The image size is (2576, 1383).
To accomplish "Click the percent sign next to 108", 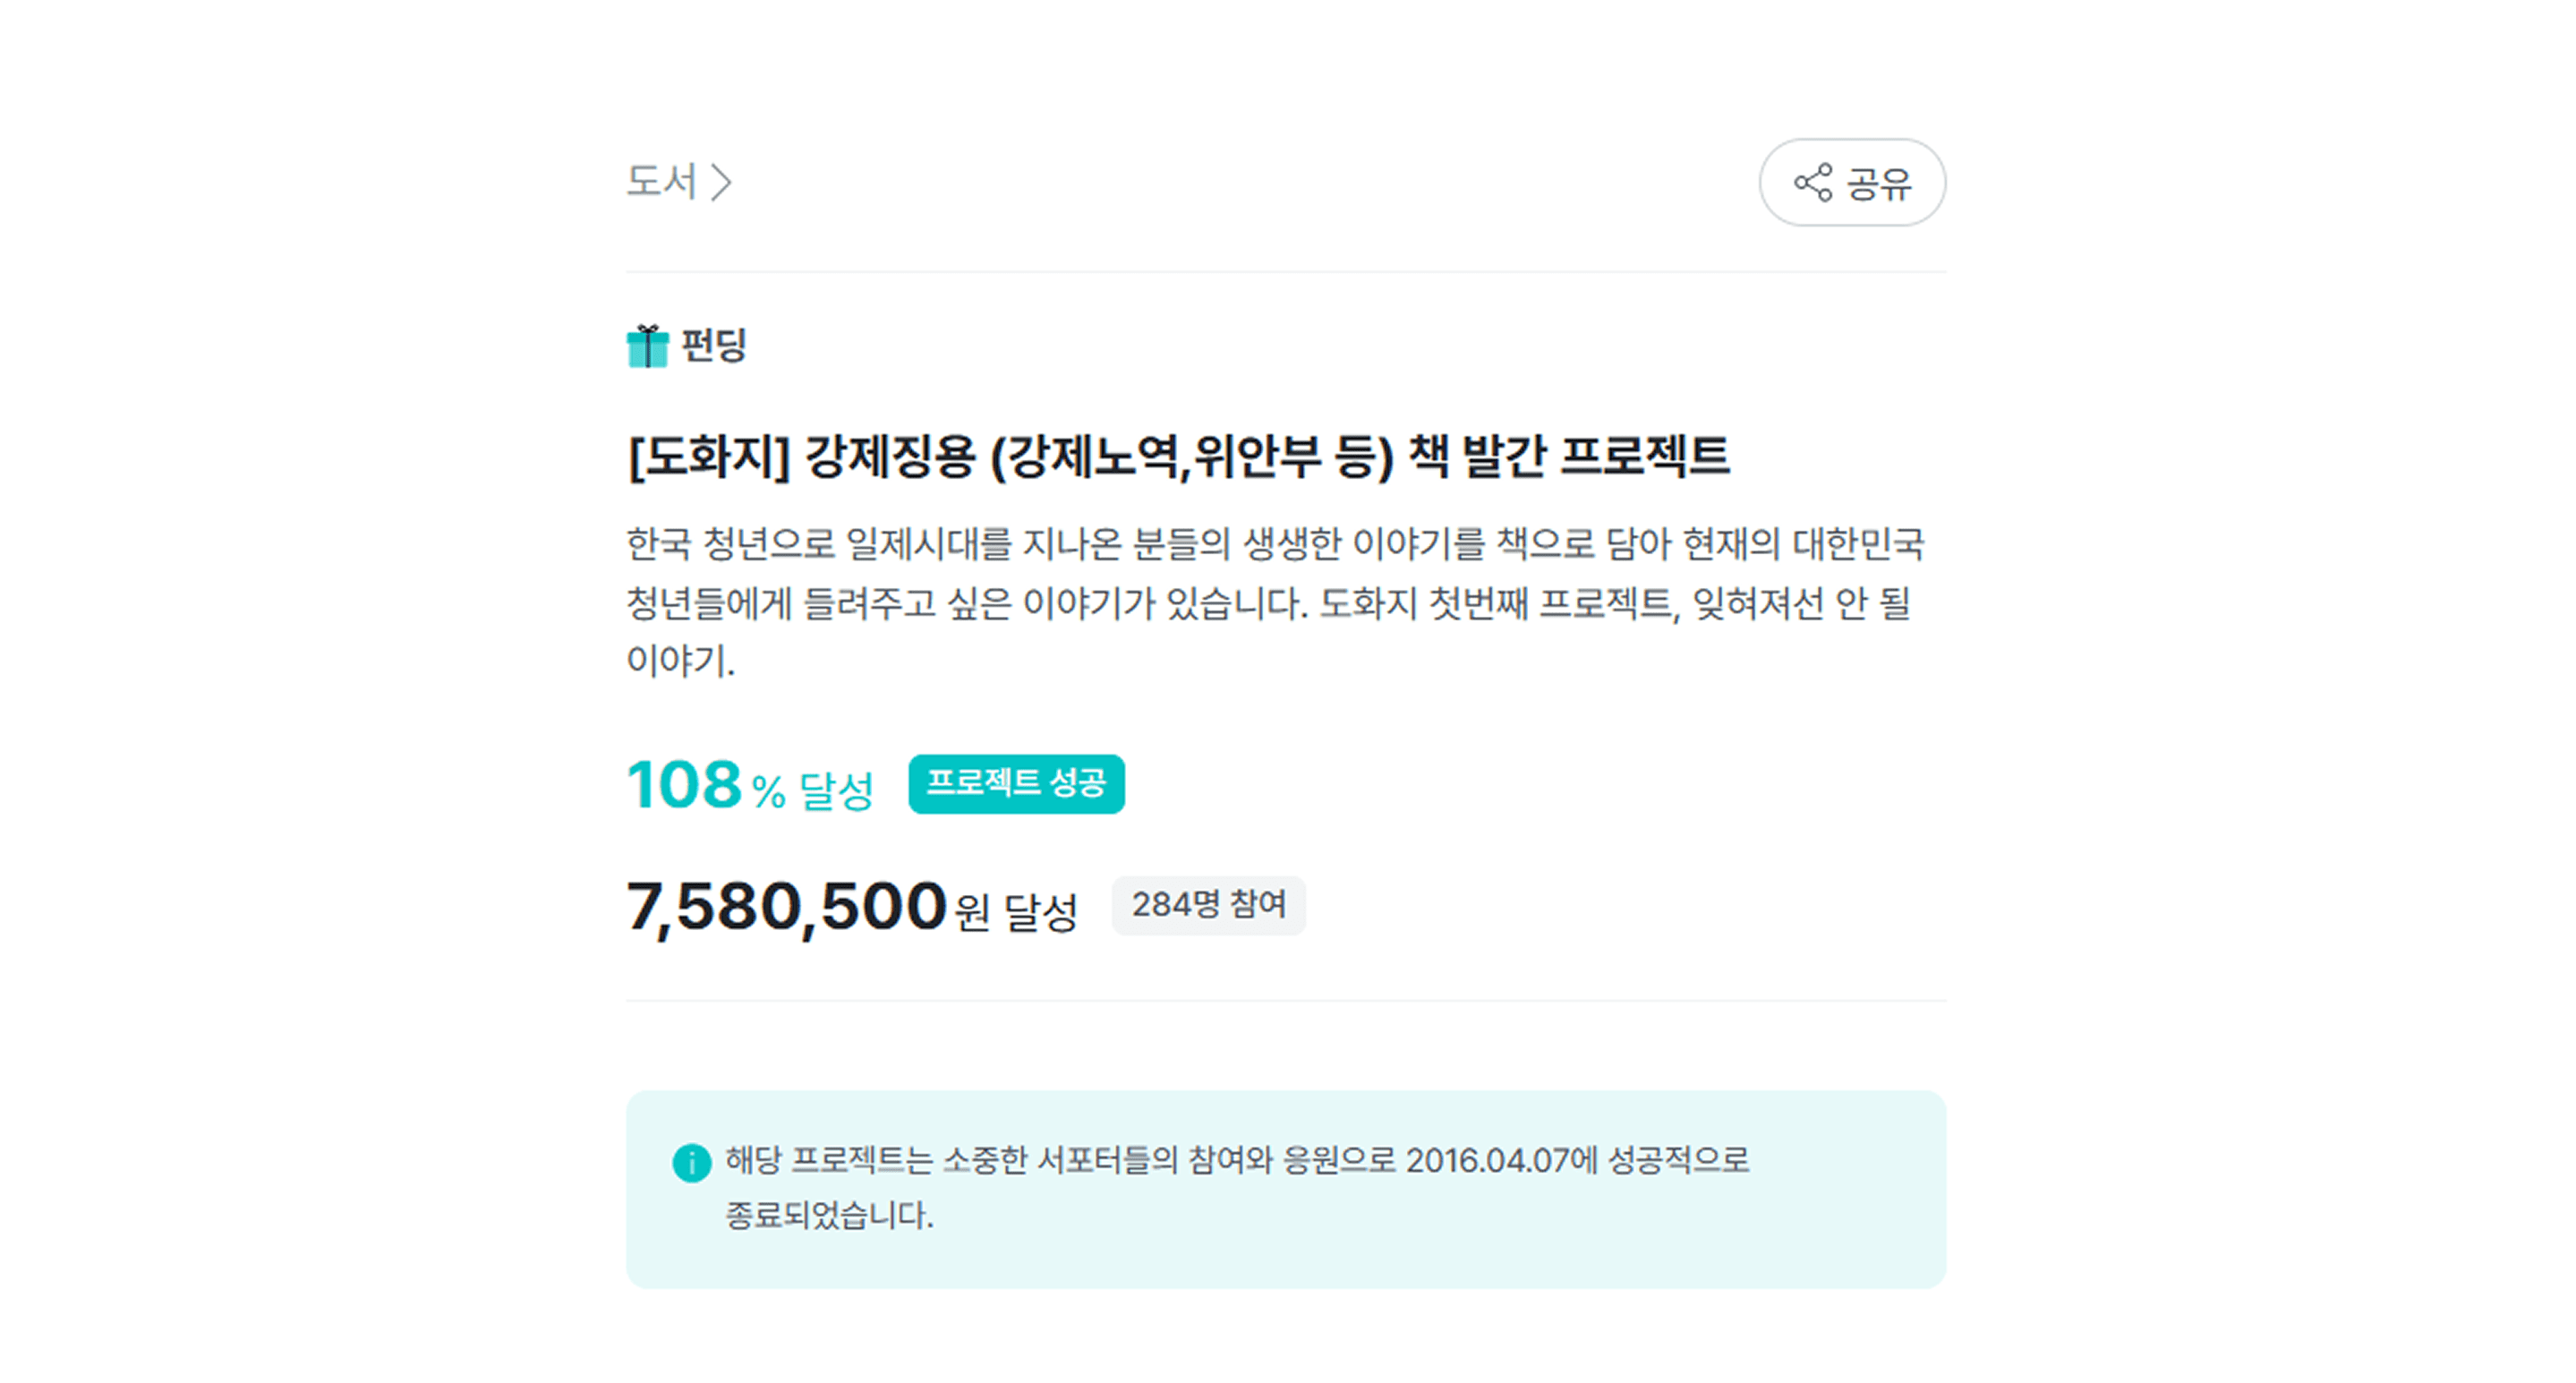I will [768, 792].
